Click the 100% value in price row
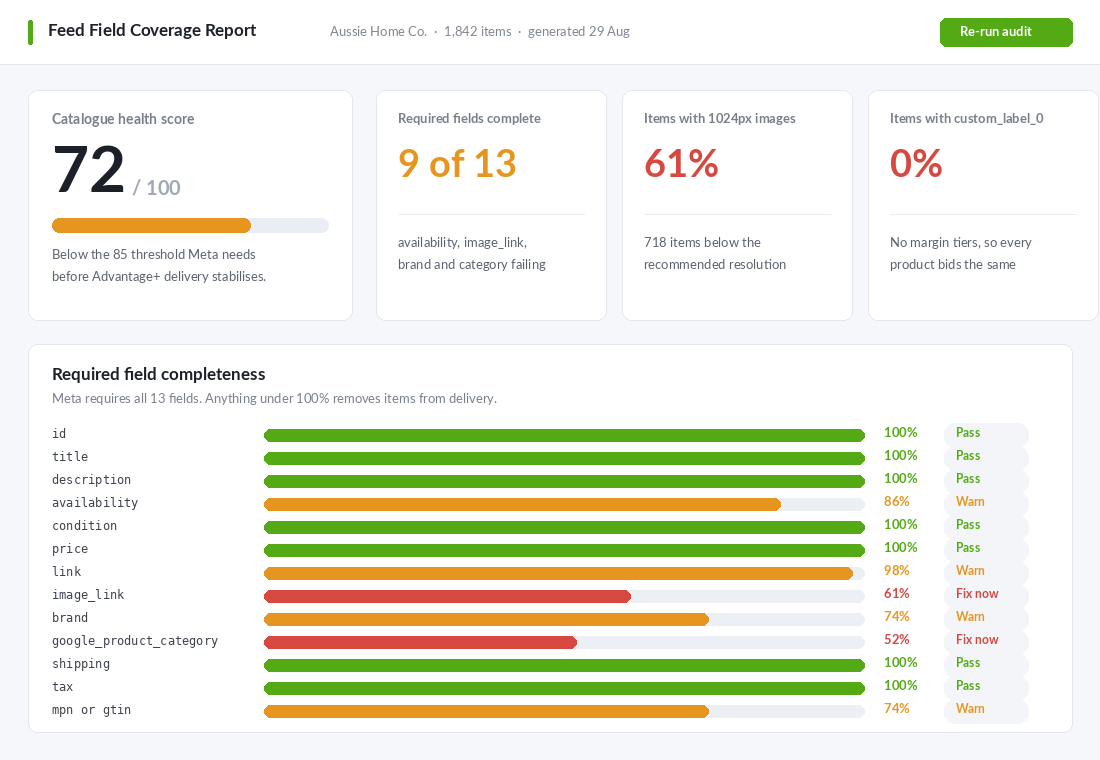Image resolution: width=1100 pixels, height=760 pixels. click(901, 547)
